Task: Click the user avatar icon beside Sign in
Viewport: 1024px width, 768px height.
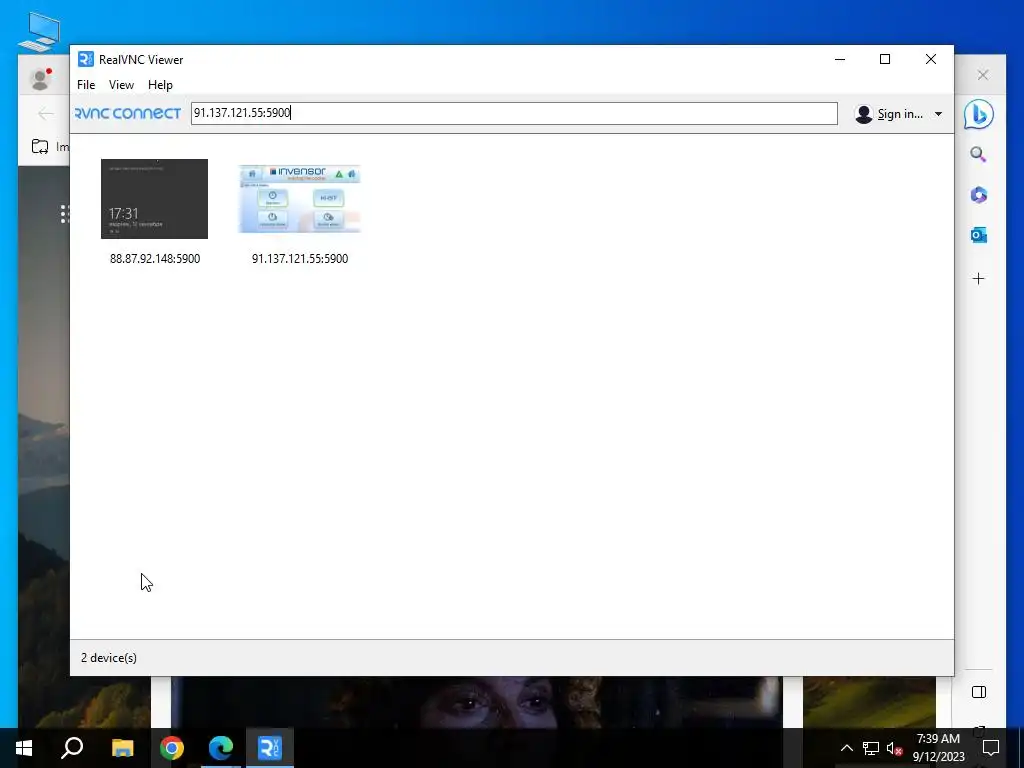Action: pyautogui.click(x=863, y=114)
